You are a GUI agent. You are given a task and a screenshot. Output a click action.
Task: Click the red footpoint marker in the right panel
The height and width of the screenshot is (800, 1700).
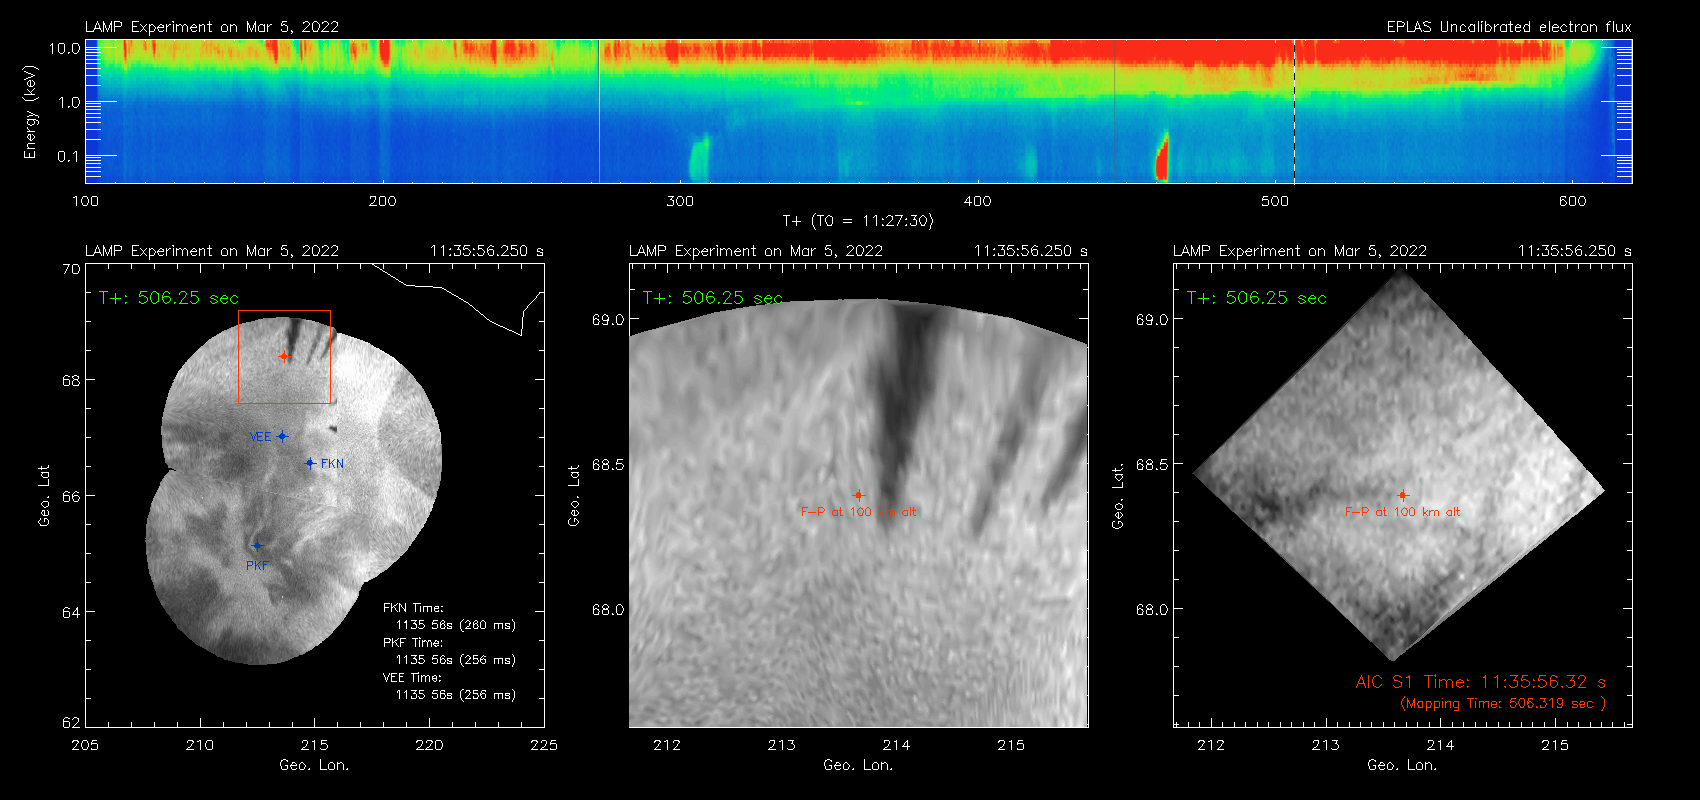click(1403, 495)
